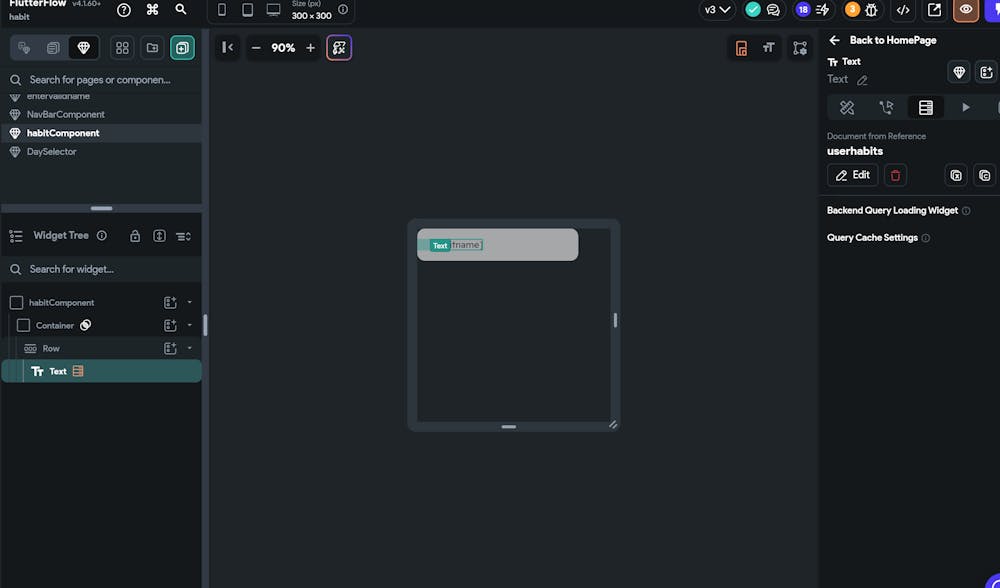The width and height of the screenshot is (1000, 588).
Task: Open version v3 dropdown
Action: pyautogui.click(x=717, y=10)
